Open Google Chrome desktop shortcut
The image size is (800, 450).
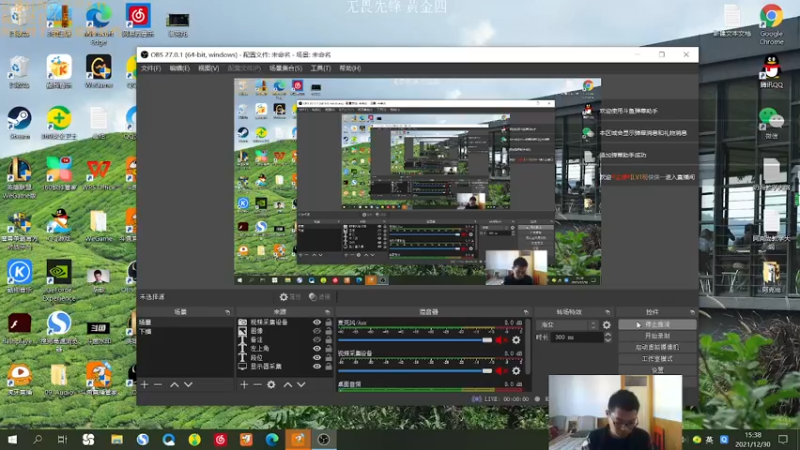tap(771, 24)
